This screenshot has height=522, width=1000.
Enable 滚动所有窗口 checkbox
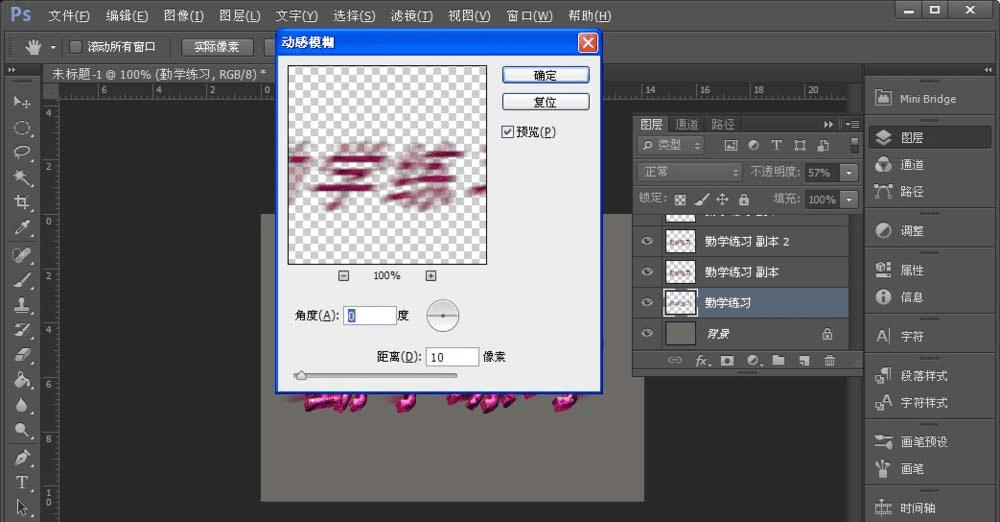[75, 47]
